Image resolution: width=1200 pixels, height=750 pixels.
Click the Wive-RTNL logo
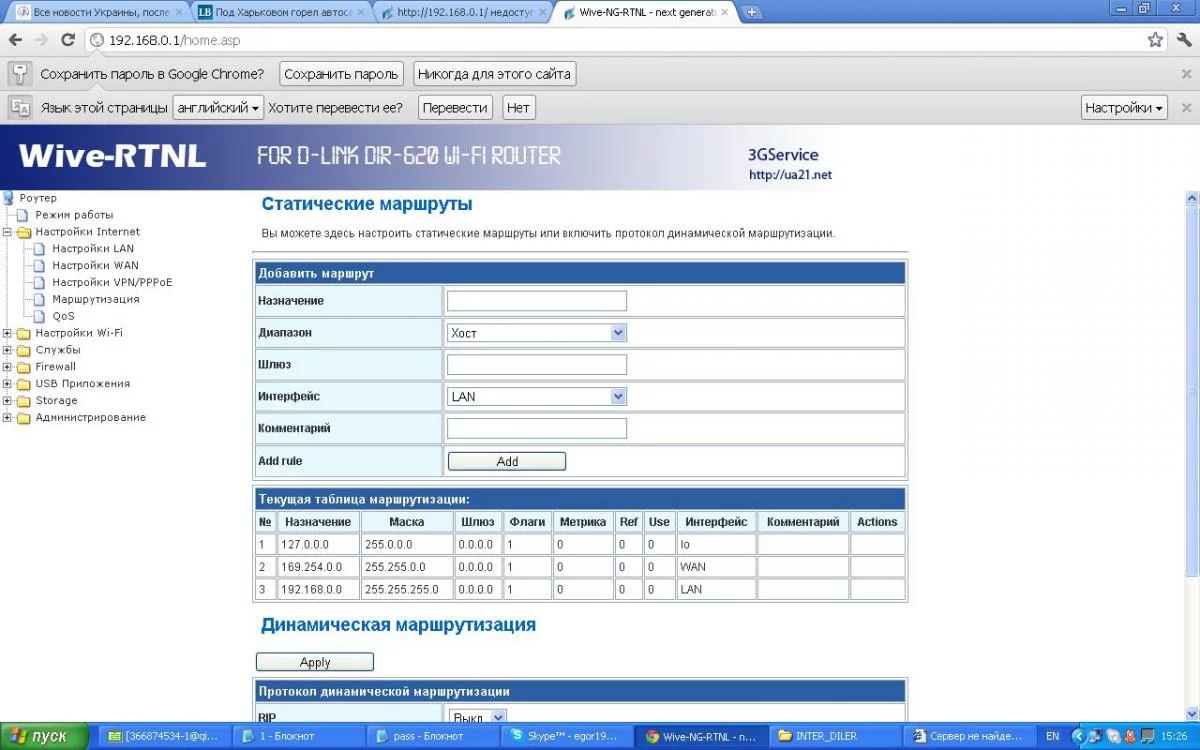point(112,155)
